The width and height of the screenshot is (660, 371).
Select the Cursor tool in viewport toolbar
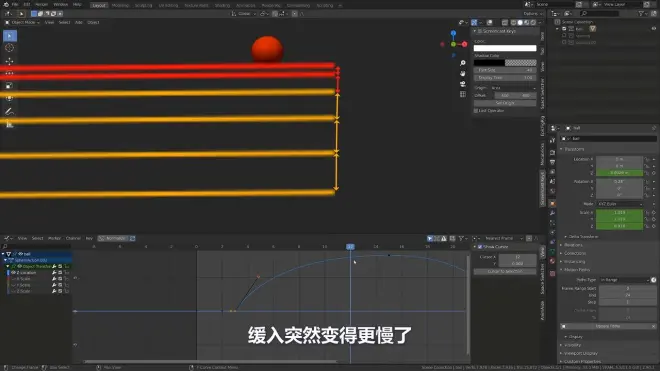pos(9,48)
